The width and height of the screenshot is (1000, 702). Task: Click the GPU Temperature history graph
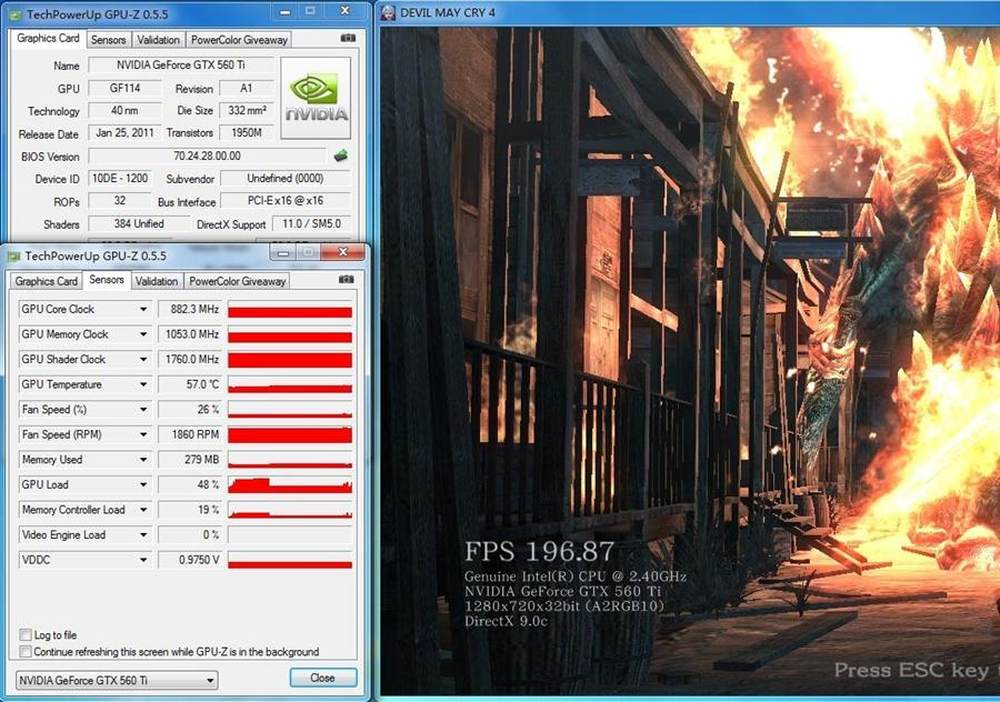click(290, 384)
